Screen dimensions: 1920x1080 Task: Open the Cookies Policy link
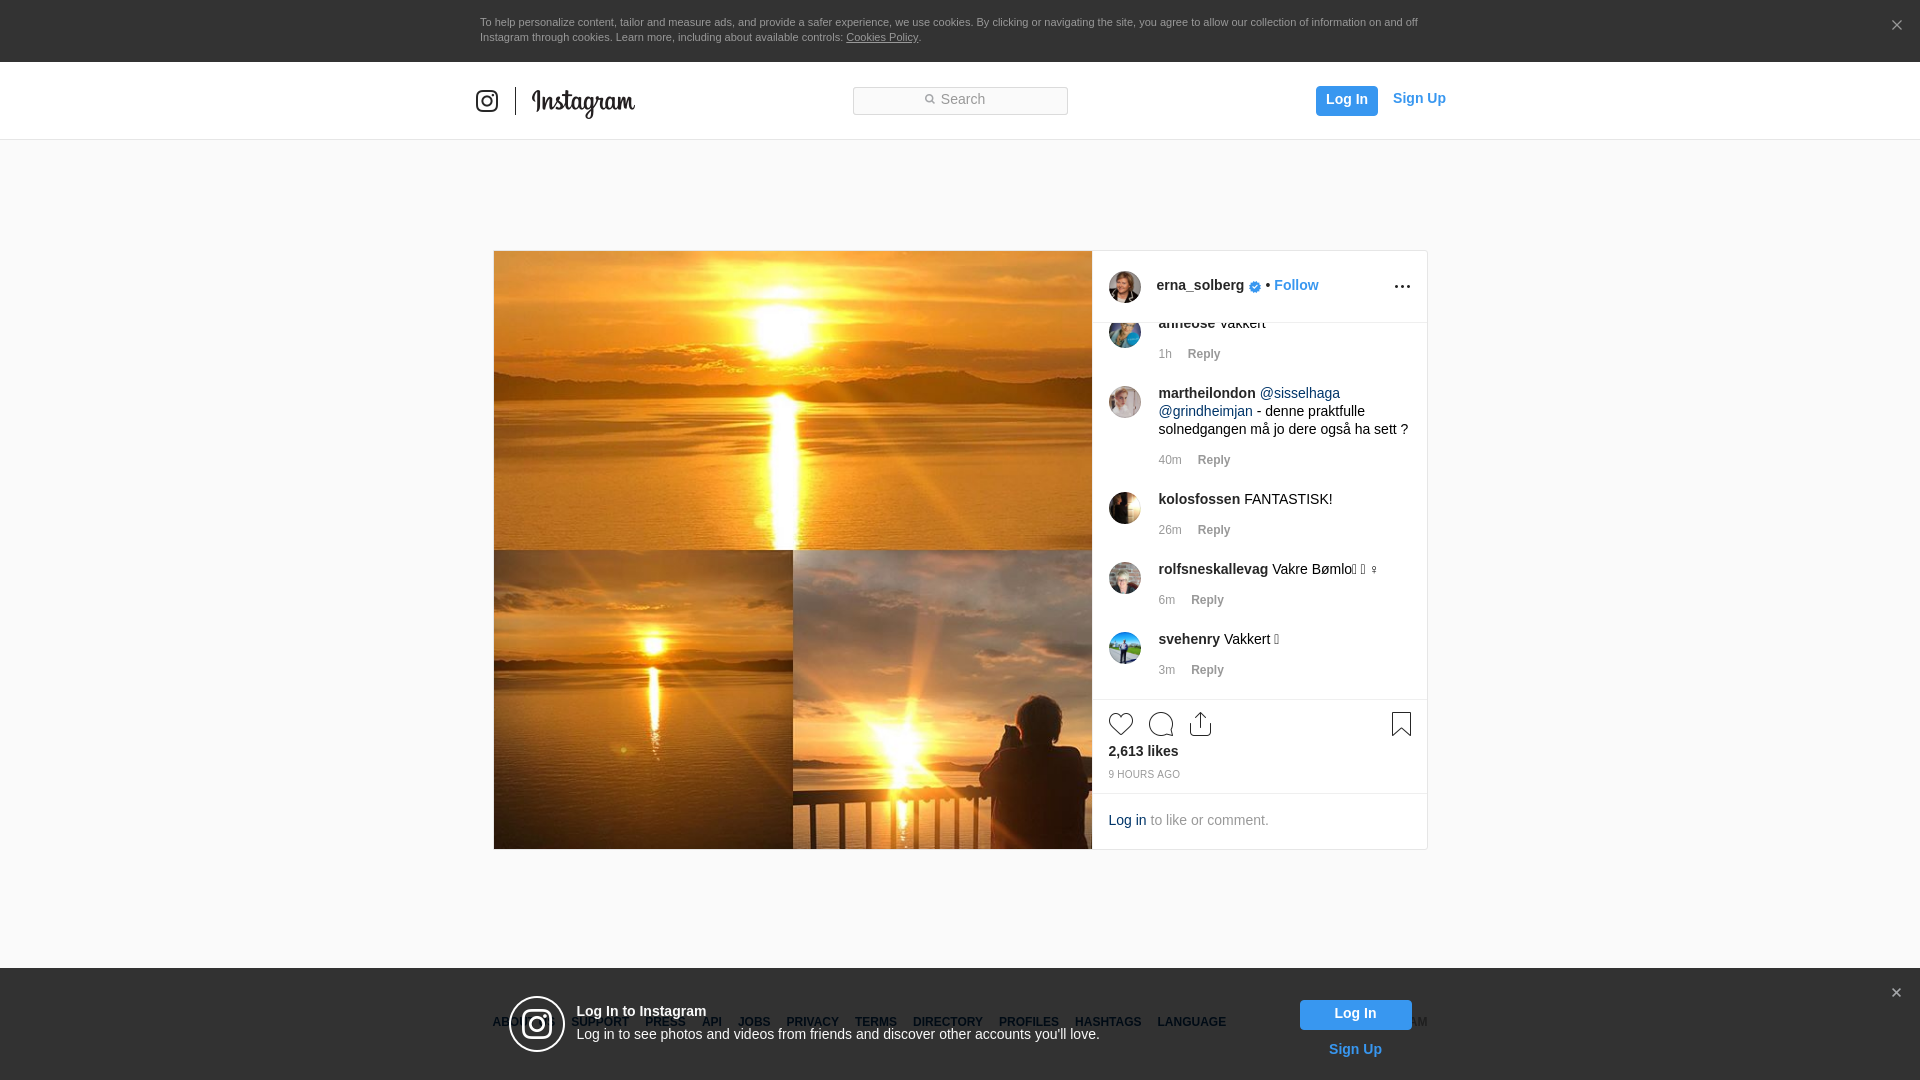pos(881,37)
